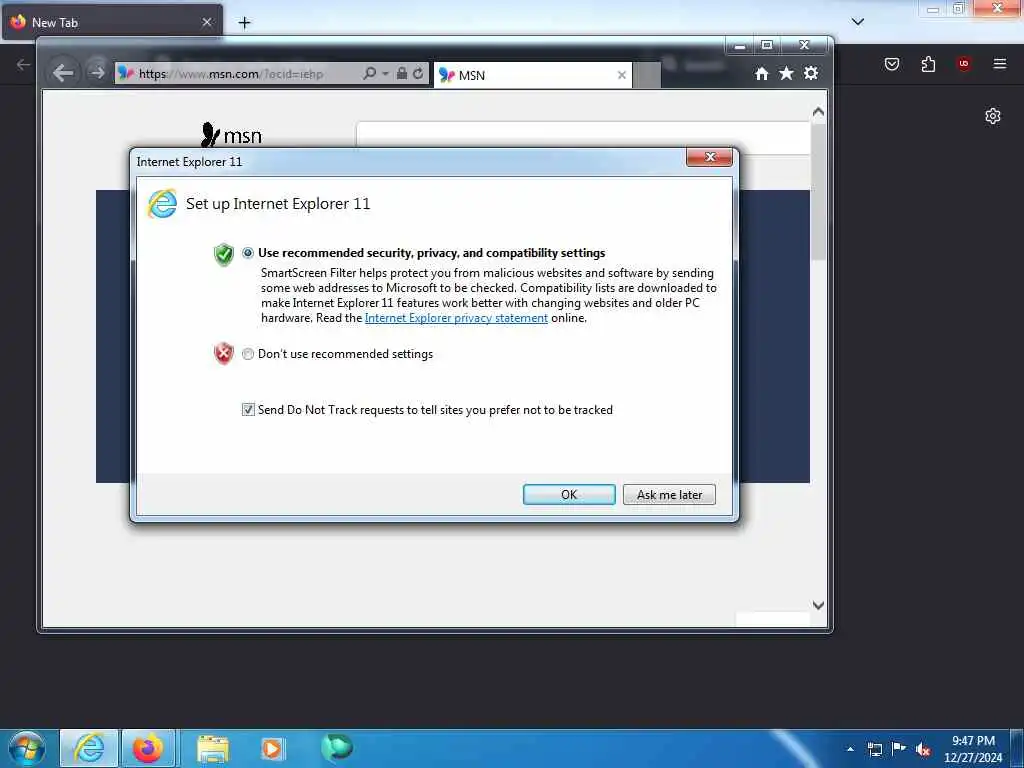Select Don't use recommended settings radio button
The image size is (1024, 768).
248,354
